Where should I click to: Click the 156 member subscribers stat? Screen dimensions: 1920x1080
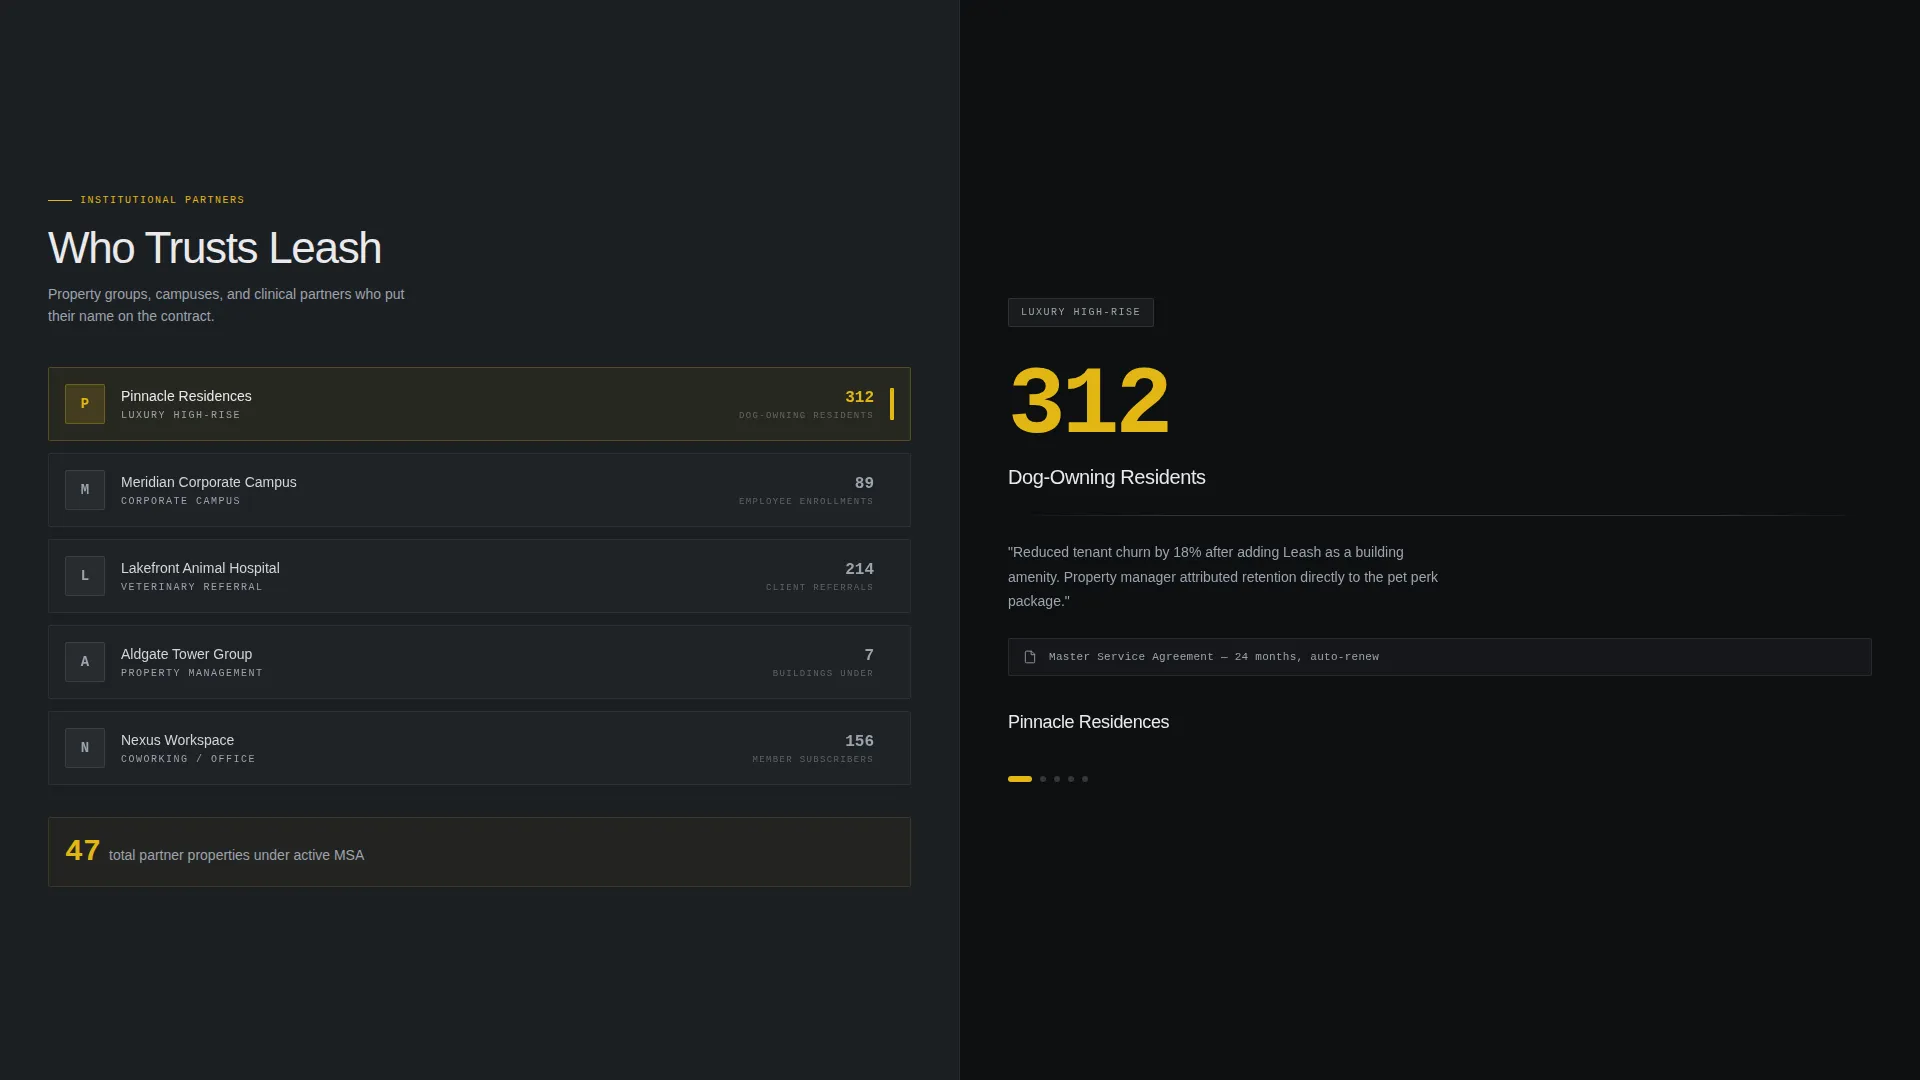tap(813, 748)
